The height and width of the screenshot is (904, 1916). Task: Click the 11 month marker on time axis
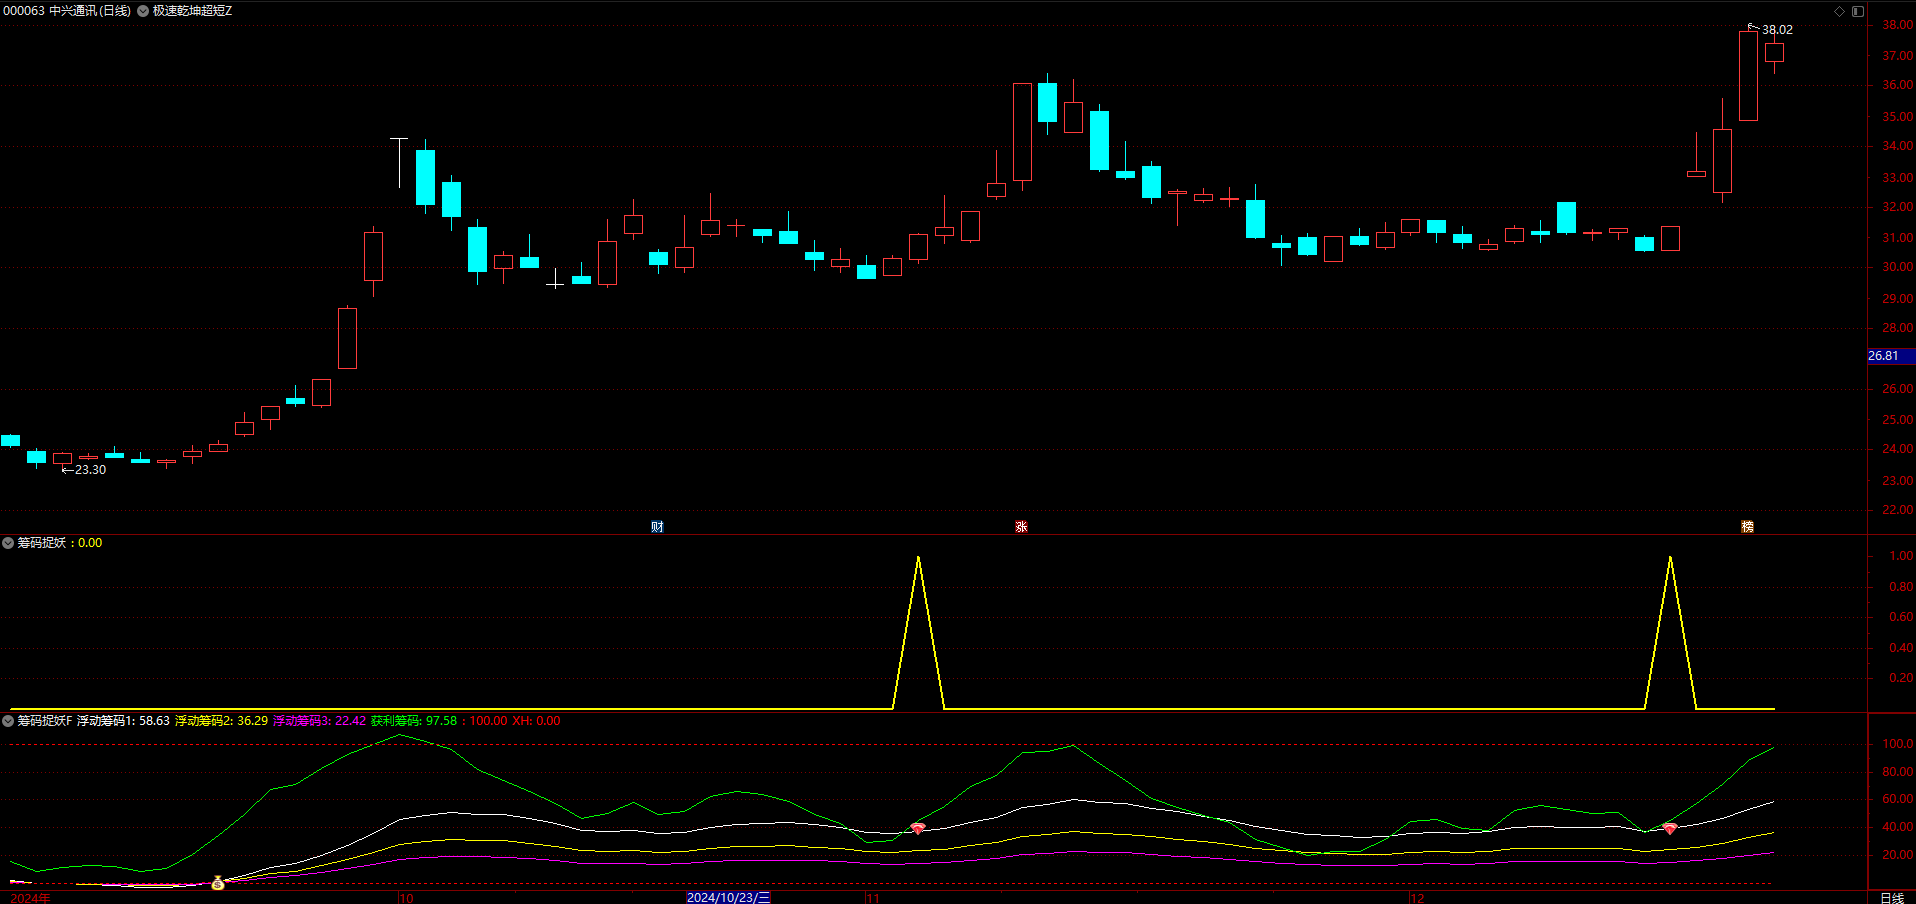tap(872, 897)
